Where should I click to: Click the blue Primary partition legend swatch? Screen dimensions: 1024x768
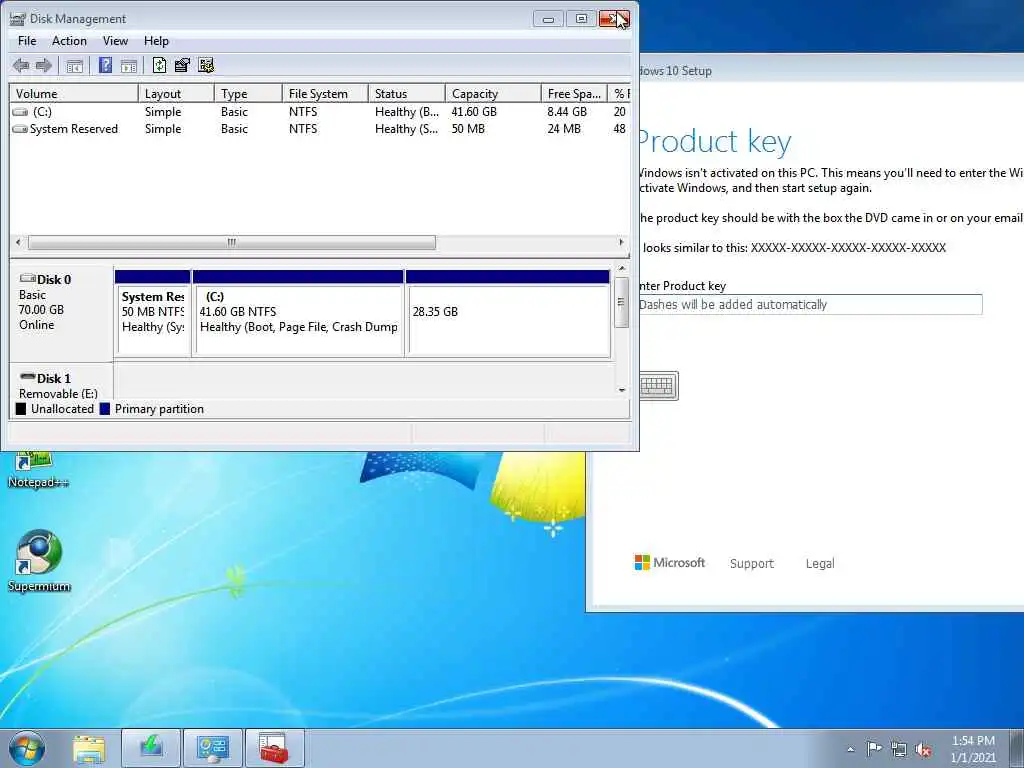tap(104, 409)
